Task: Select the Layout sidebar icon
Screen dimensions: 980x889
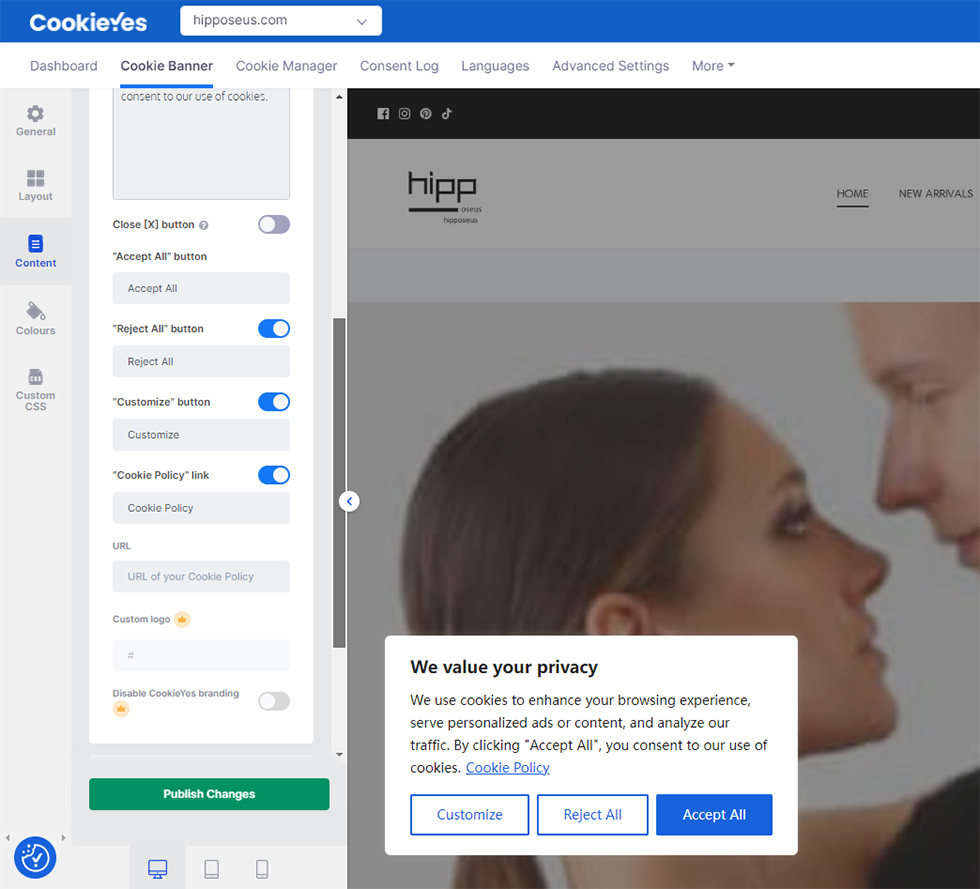Action: point(35,185)
